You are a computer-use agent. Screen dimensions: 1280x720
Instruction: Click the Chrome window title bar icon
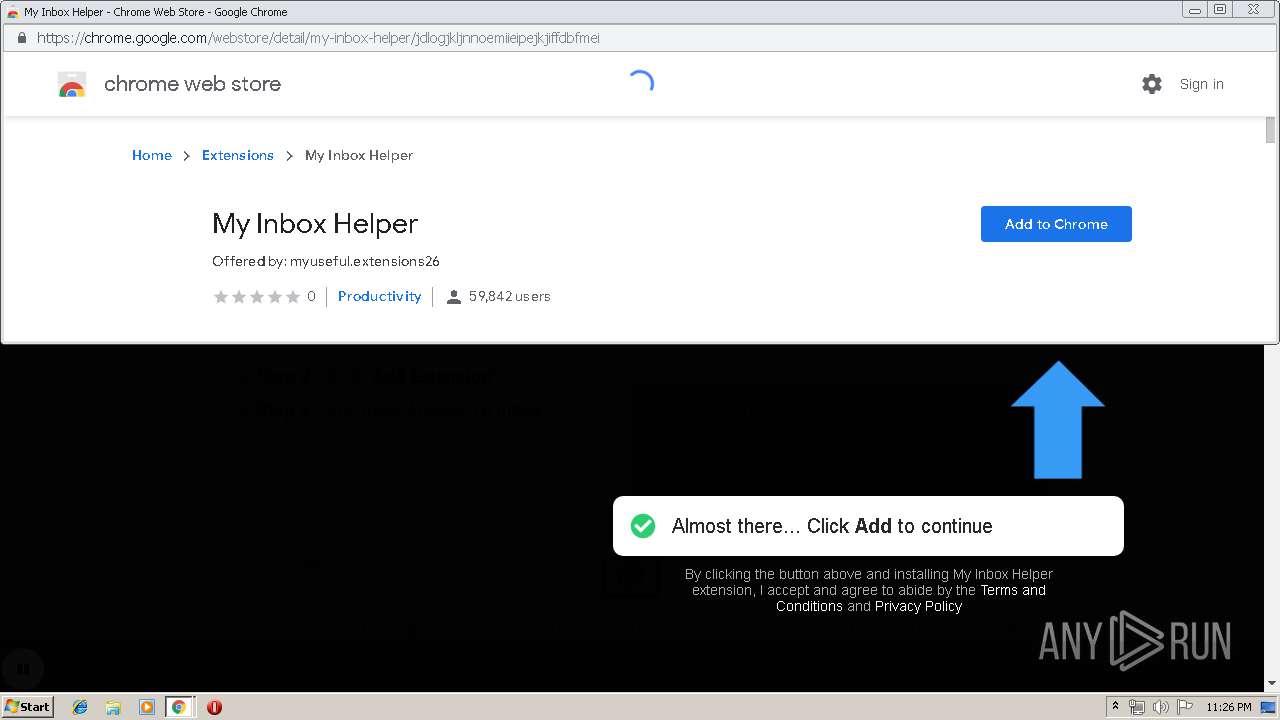point(12,12)
